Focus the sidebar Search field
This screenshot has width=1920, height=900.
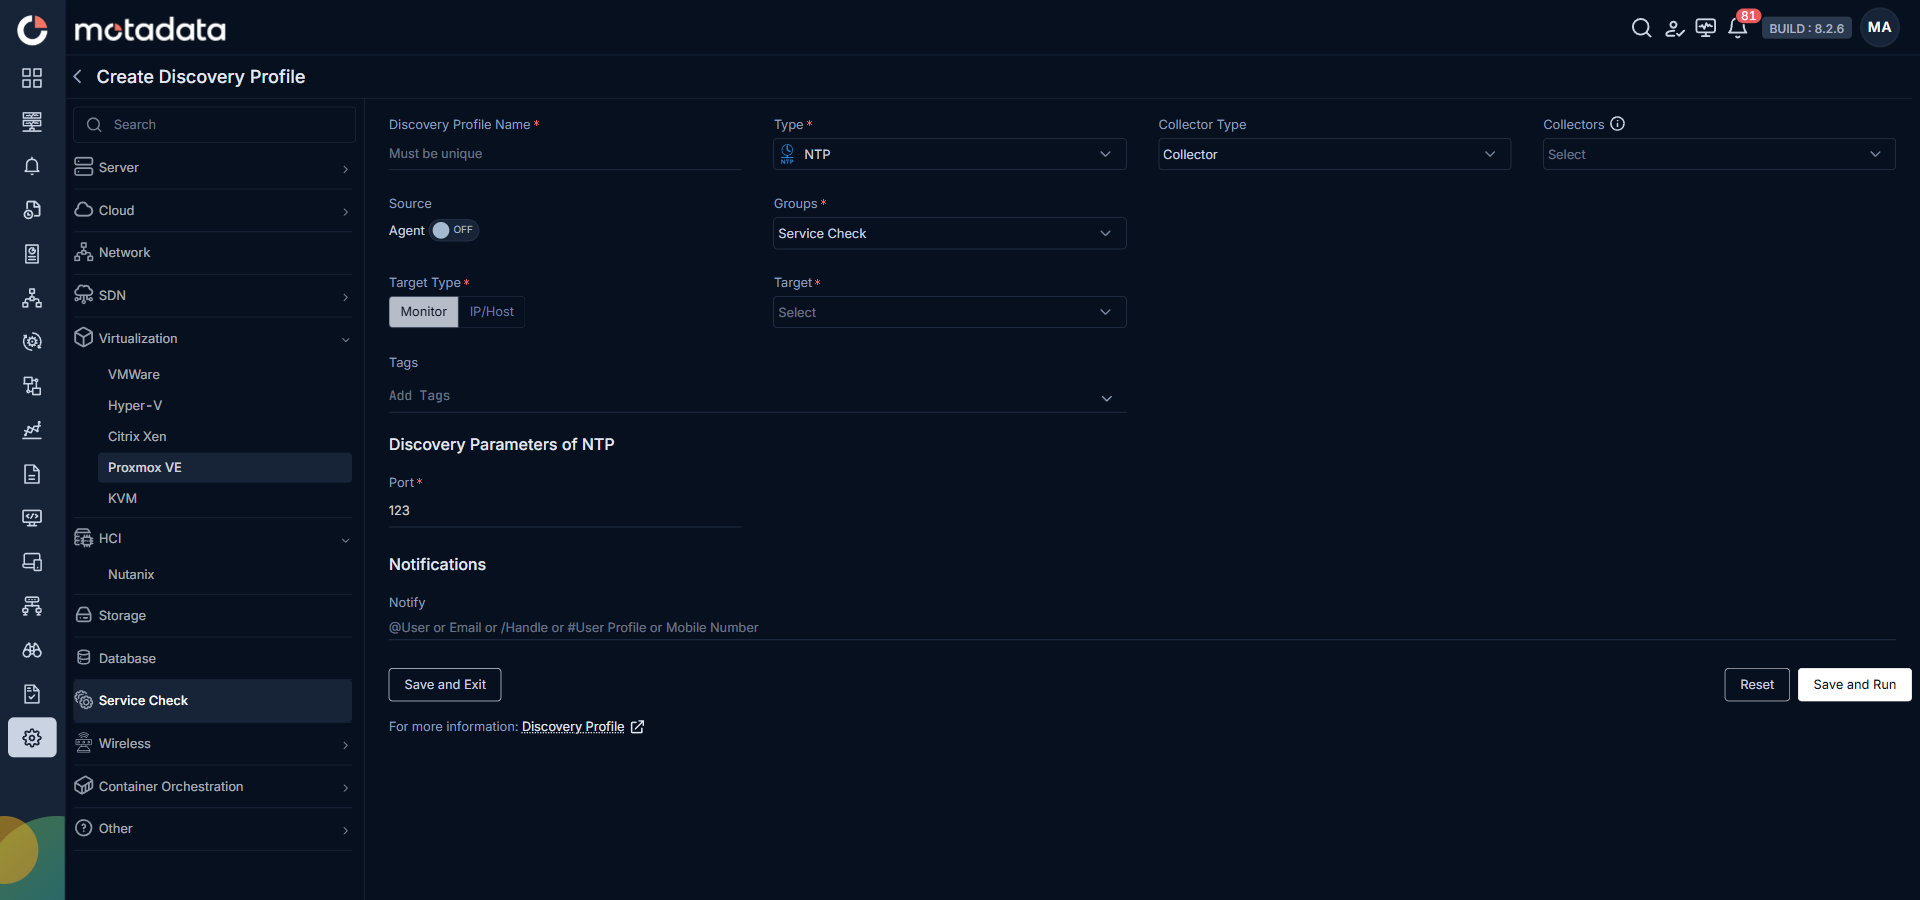[x=214, y=125]
